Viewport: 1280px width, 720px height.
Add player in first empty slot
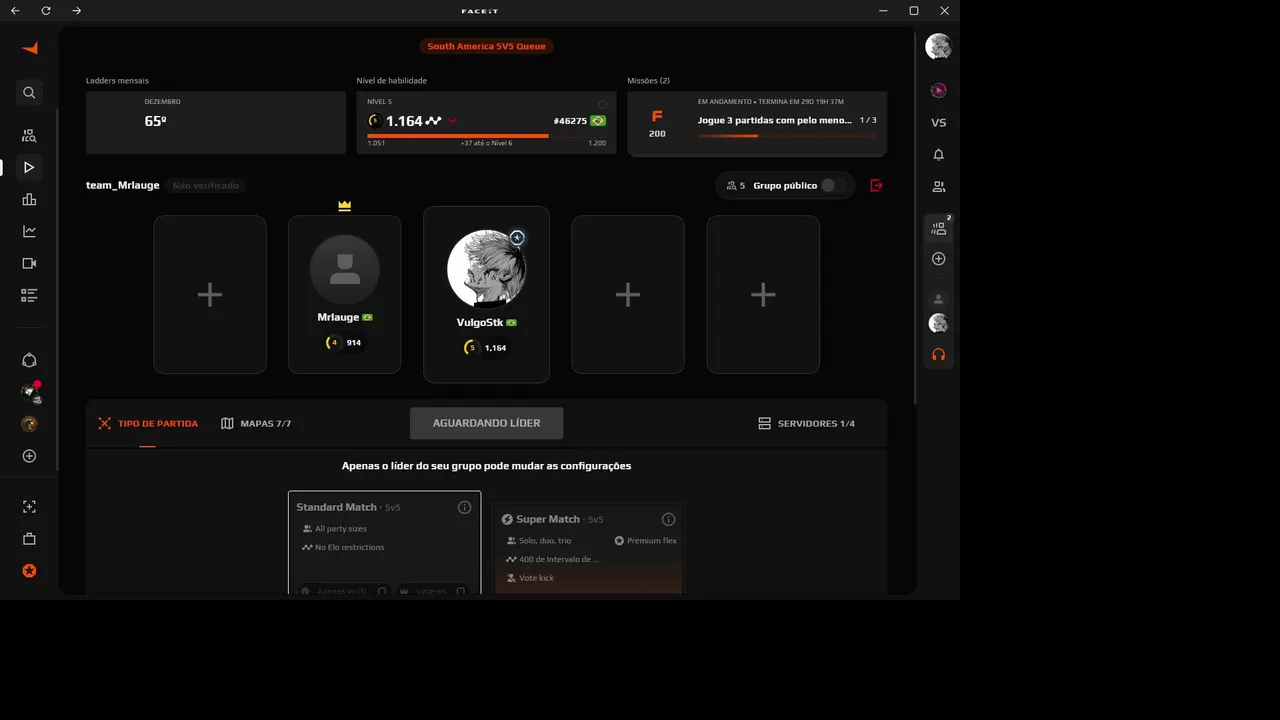(210, 294)
